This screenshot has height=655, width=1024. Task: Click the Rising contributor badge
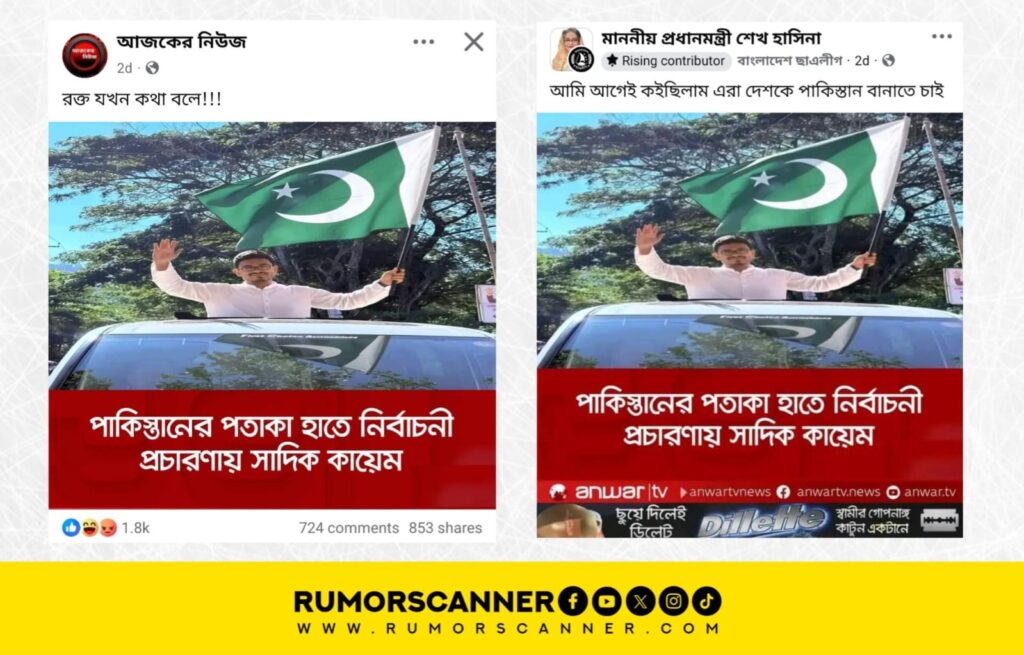coord(665,61)
